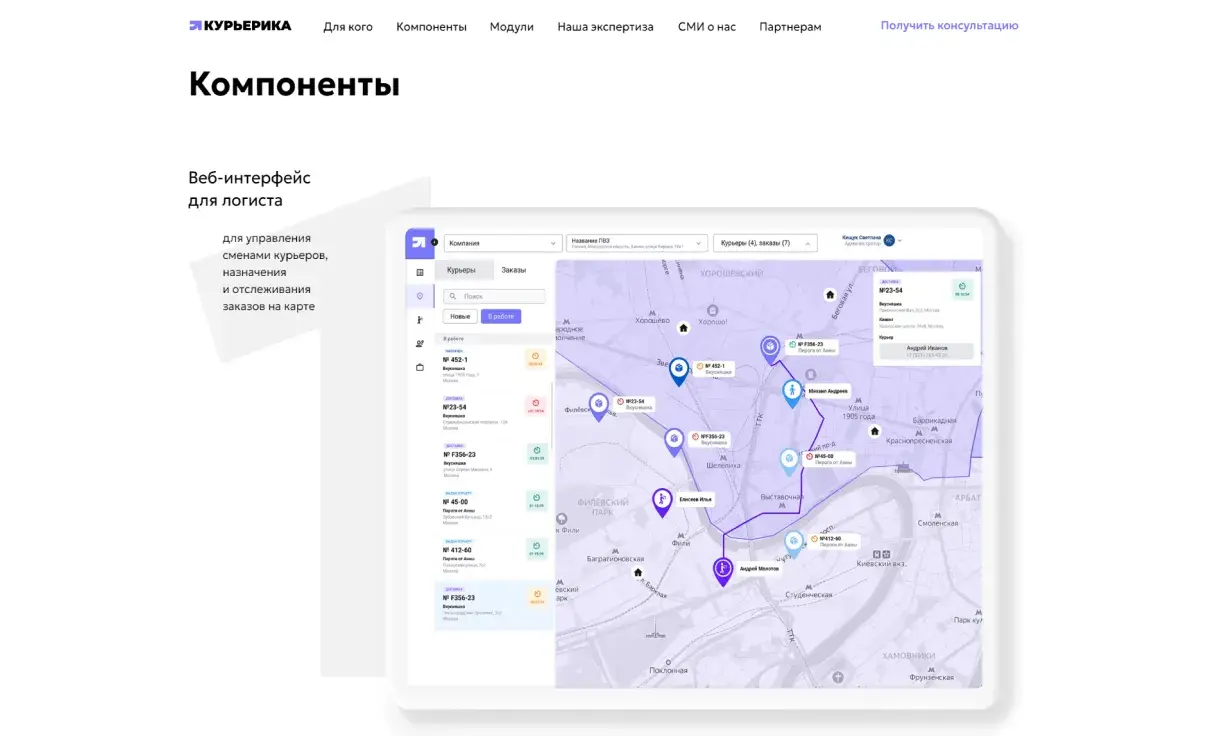This screenshot has height=736, width=1212.
Task: Select the map pin for №45-00
Action: point(790,461)
